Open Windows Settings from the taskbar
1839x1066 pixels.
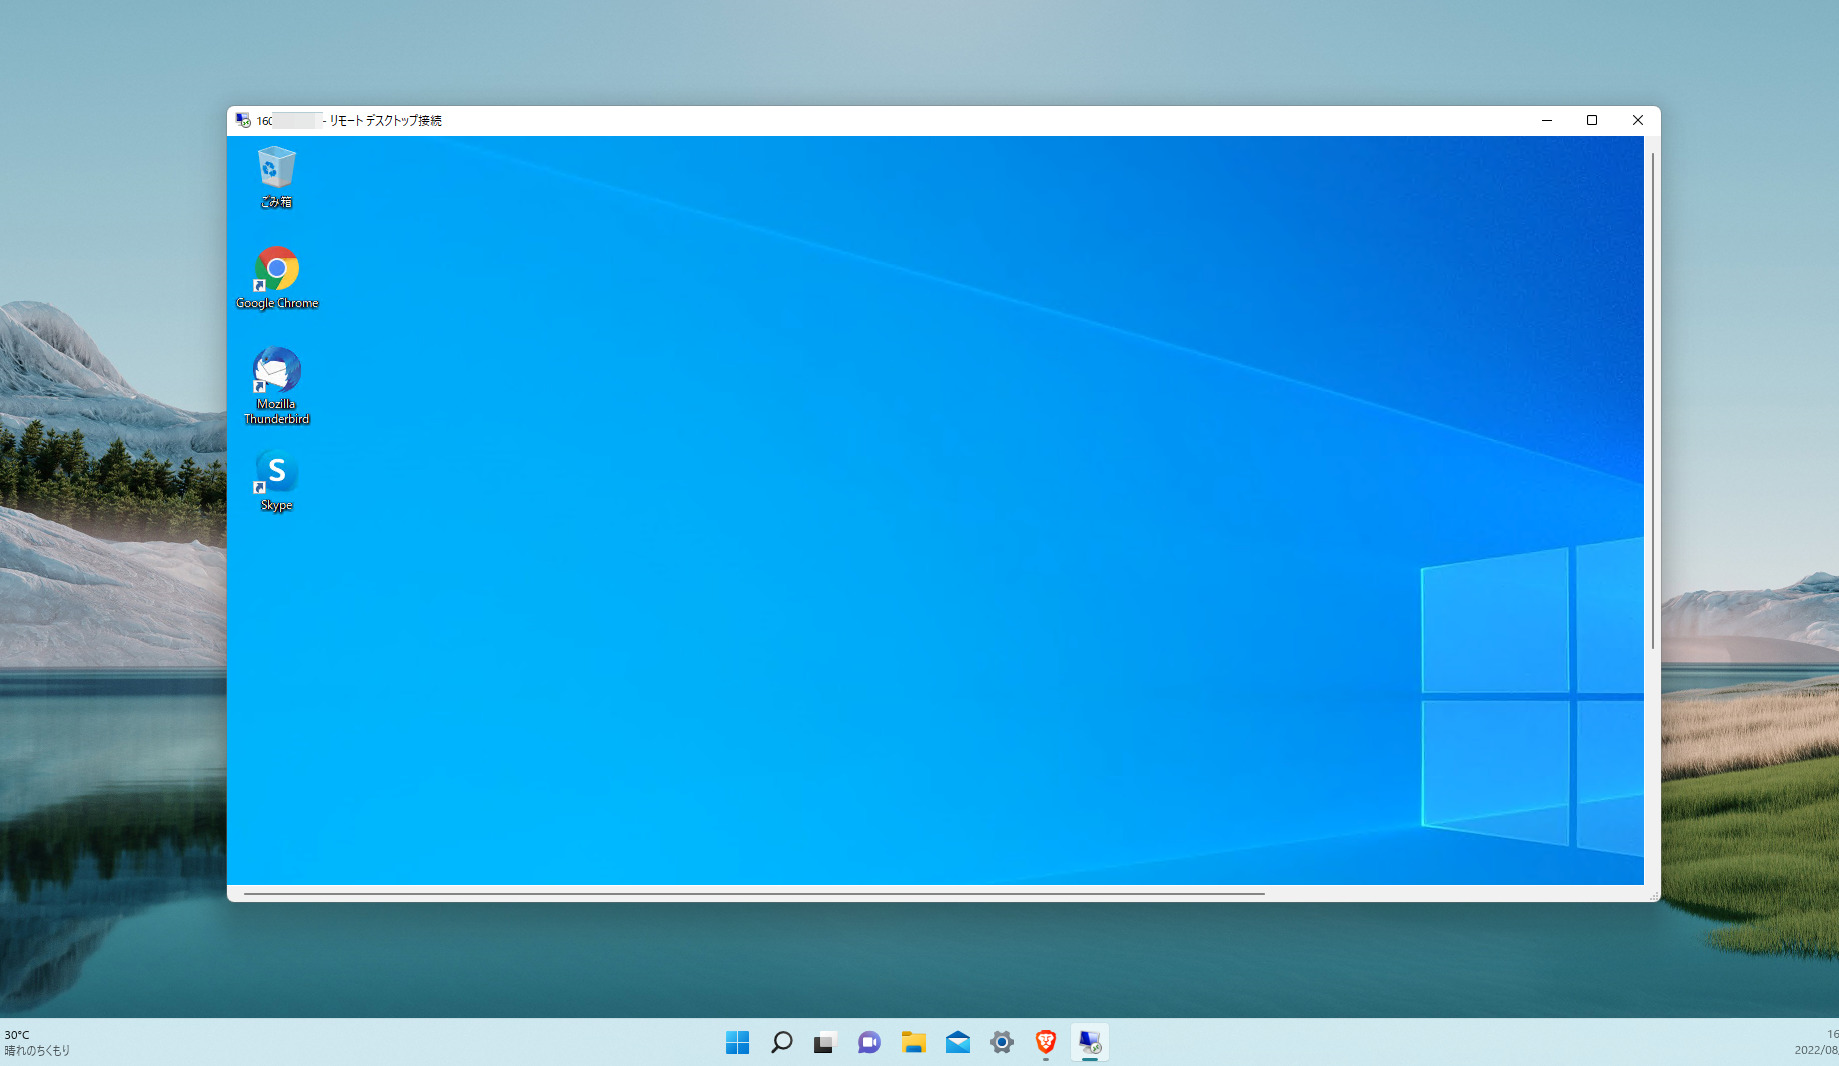pos(1001,1042)
